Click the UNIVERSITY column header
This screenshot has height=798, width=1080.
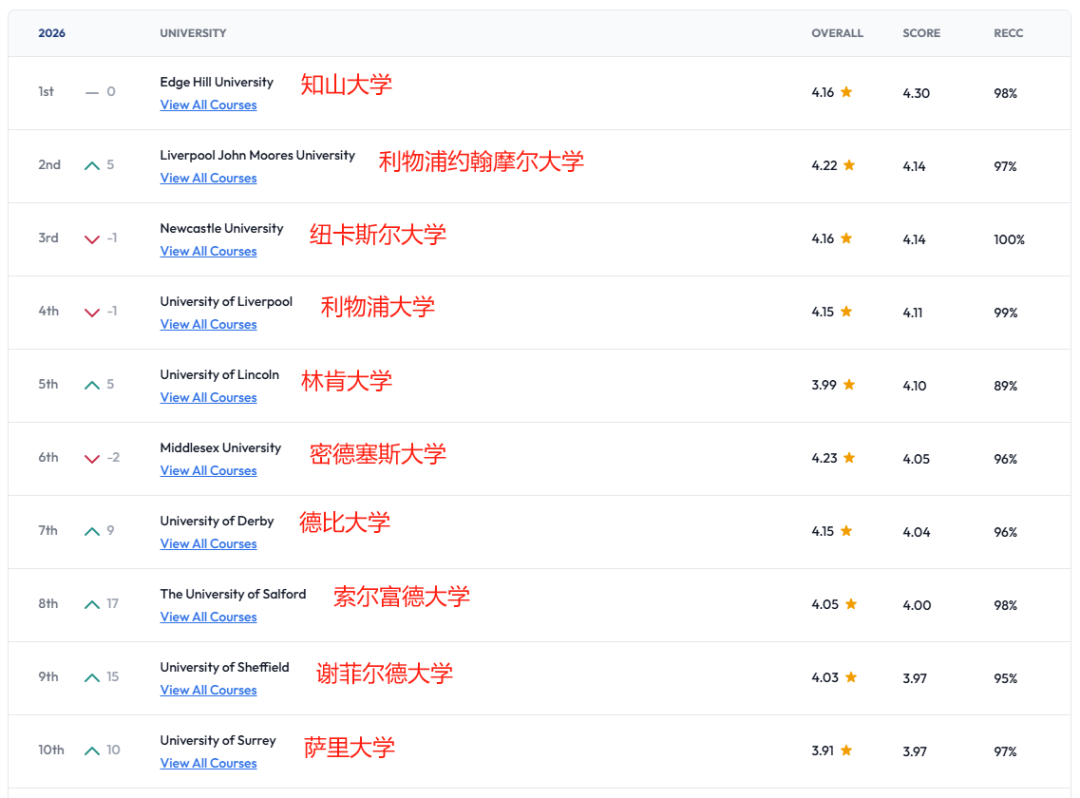193,33
